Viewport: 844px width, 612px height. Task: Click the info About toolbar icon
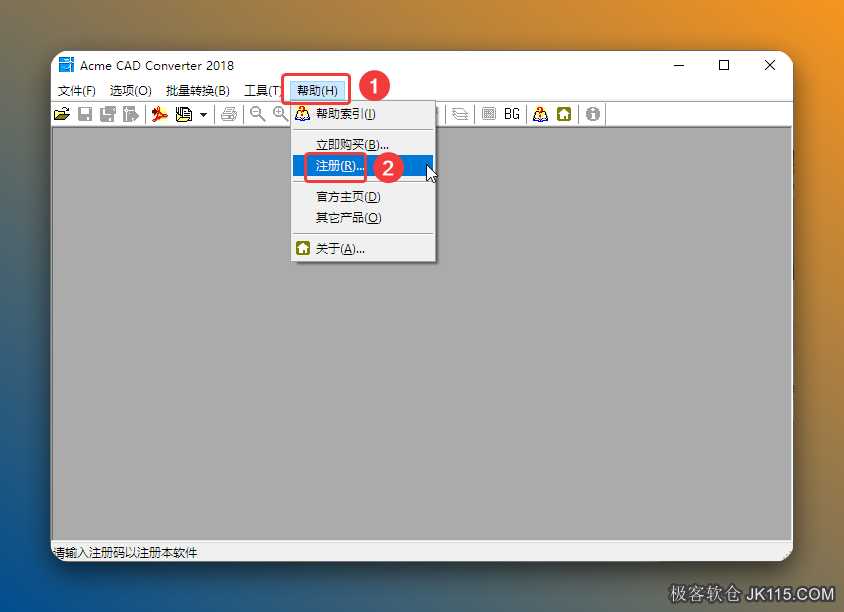click(x=593, y=114)
